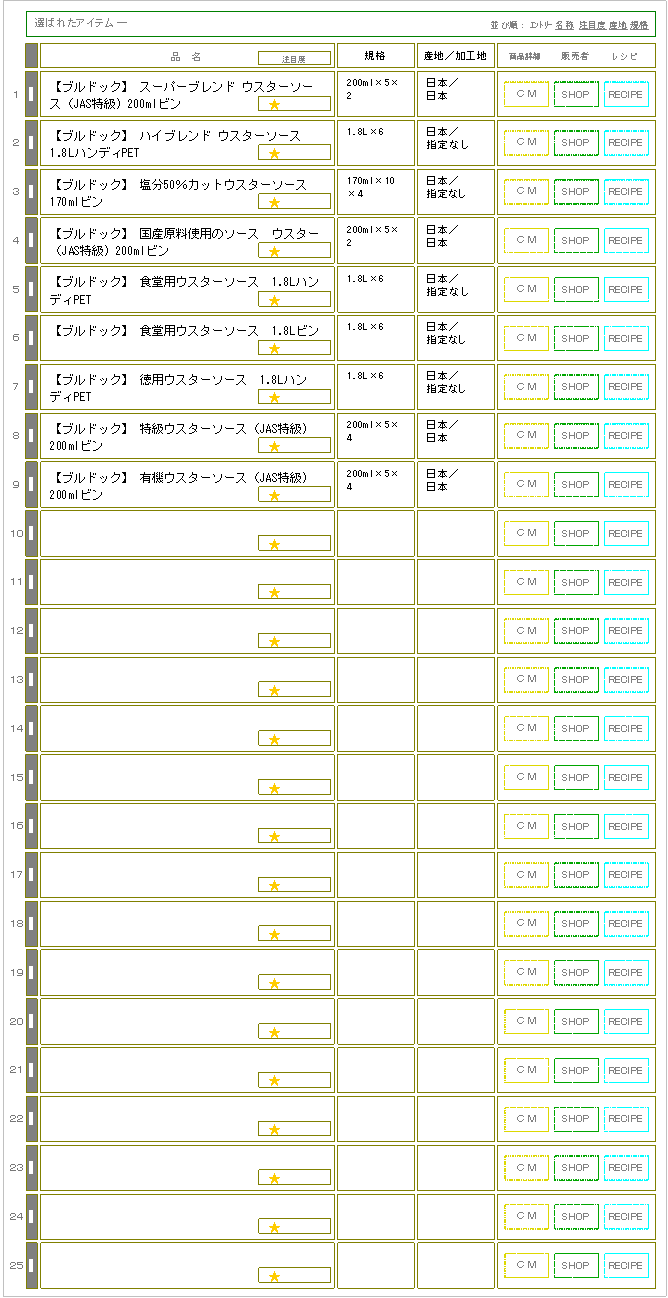Screen dimensions: 668x1298
Task: Toggle row 3 selection marker
Action: (31, 192)
